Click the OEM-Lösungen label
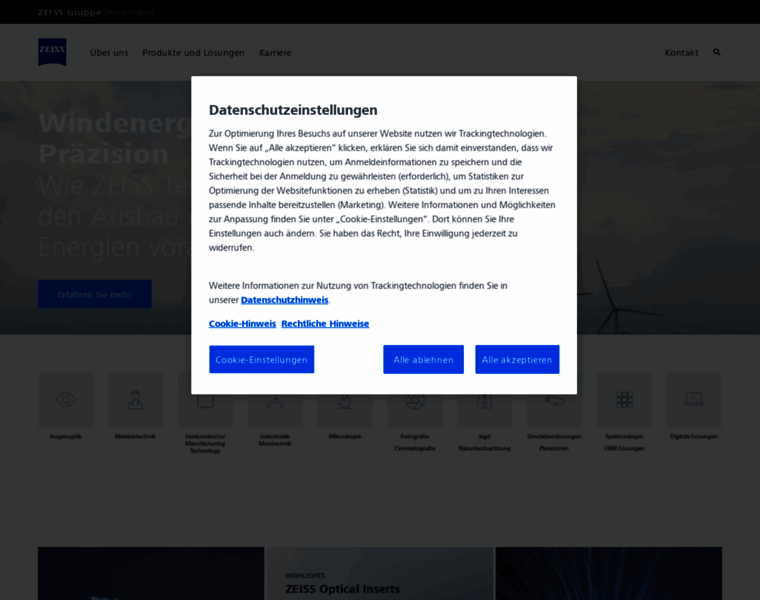 point(624,448)
